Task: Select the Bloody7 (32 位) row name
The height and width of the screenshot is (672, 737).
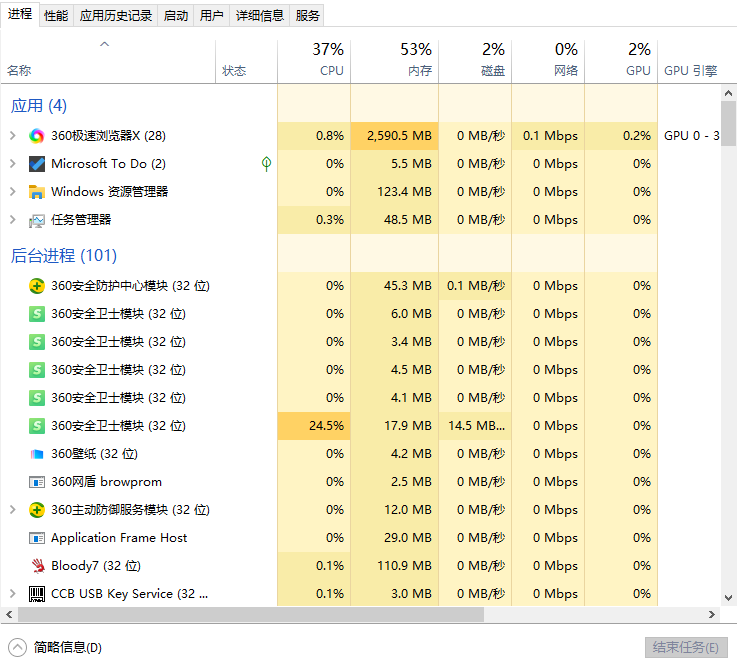Action: click(x=96, y=566)
